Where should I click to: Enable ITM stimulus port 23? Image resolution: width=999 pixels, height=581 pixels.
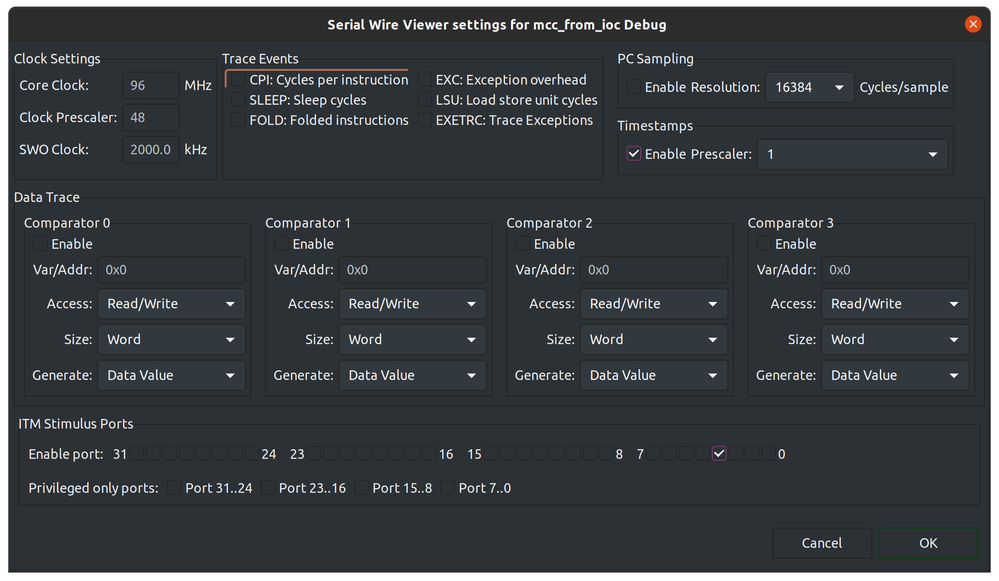pos(314,454)
